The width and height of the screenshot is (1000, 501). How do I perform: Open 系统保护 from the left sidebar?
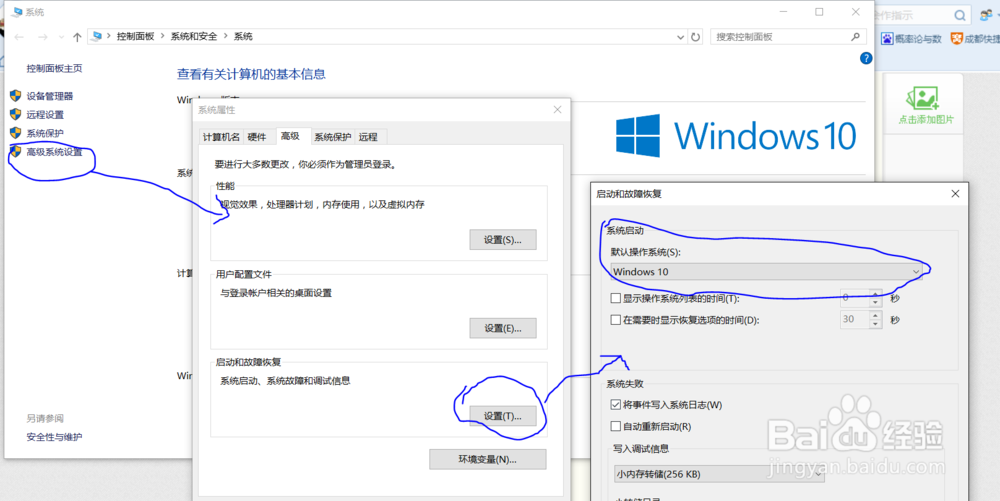(x=45, y=133)
